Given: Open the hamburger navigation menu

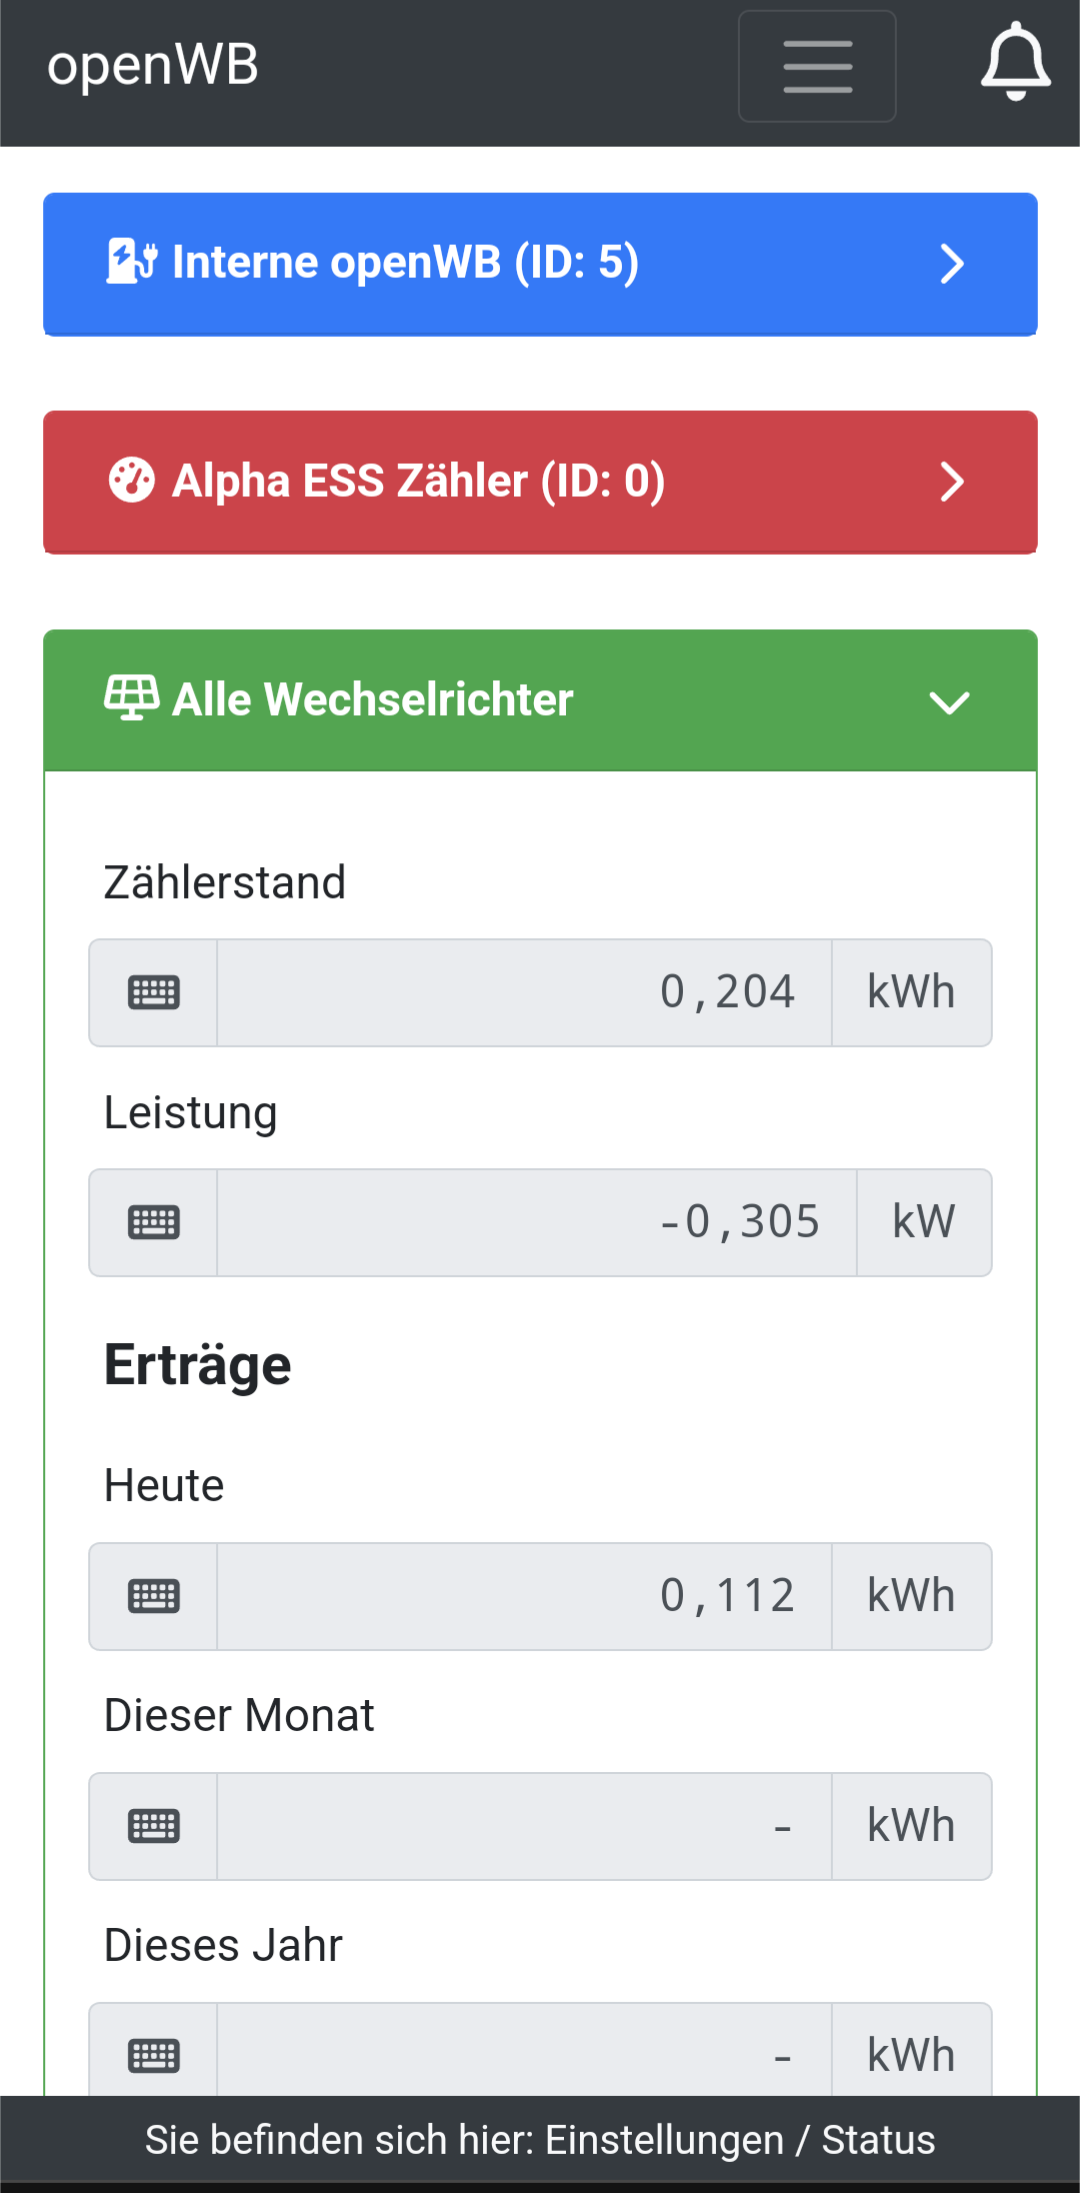Looking at the screenshot, I should pyautogui.click(x=817, y=67).
